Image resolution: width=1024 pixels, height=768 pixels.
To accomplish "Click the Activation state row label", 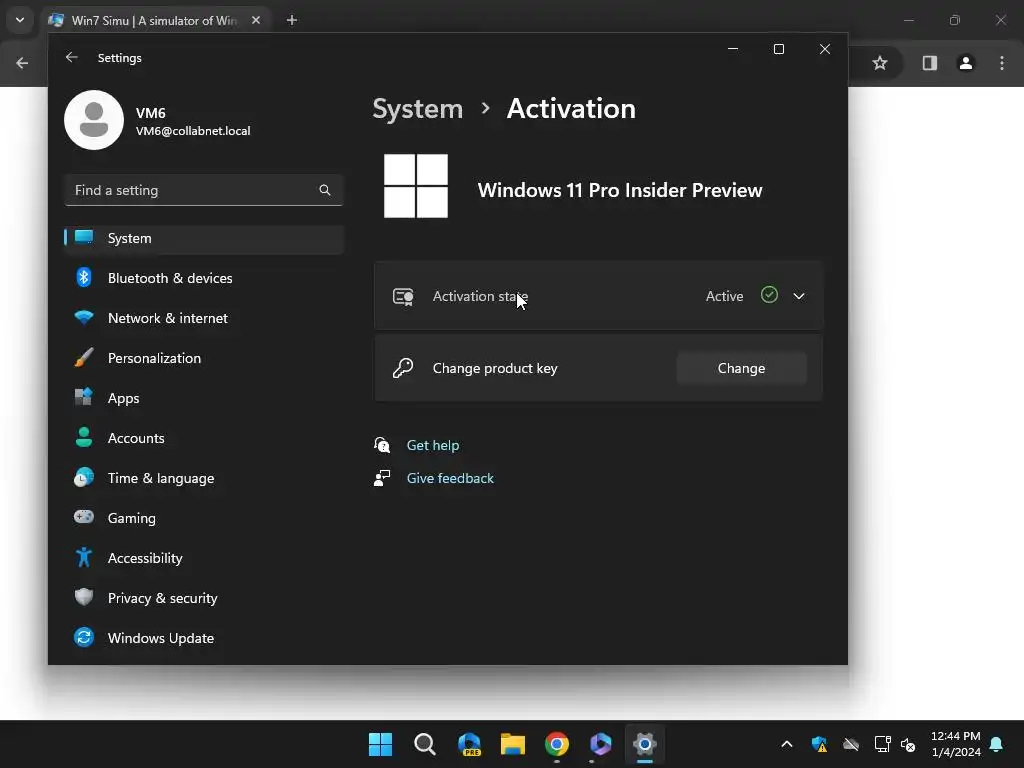I will pos(480,296).
